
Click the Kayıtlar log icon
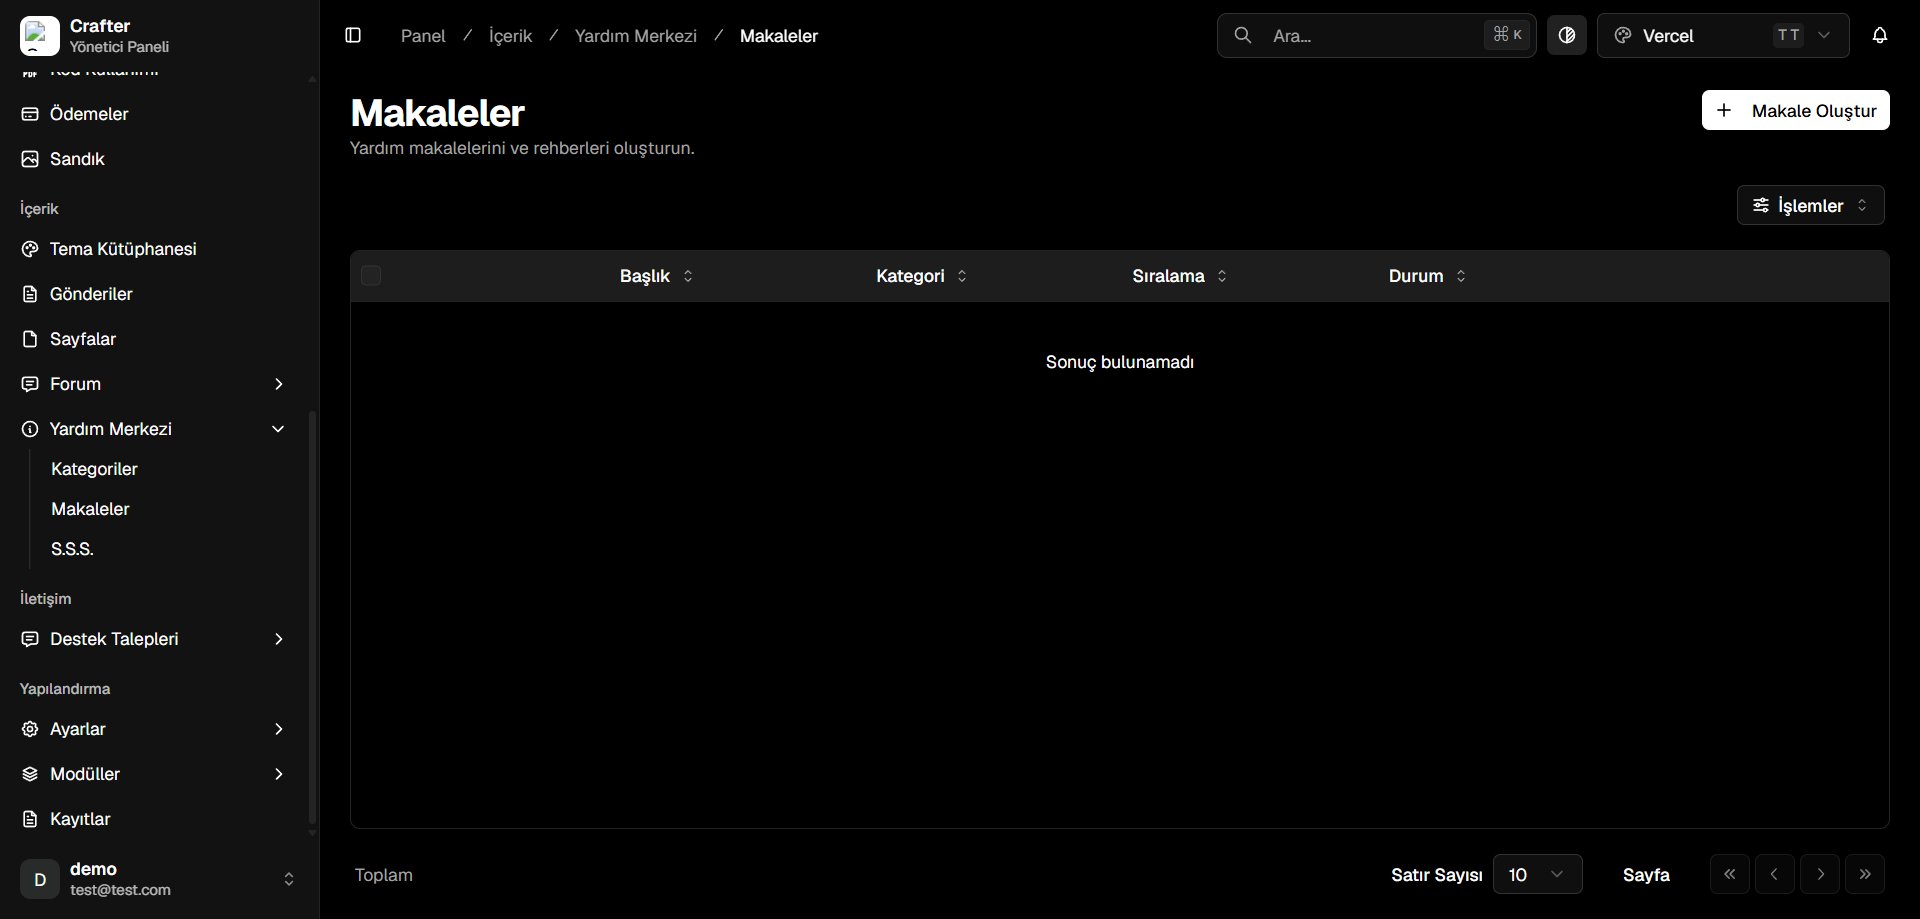(x=30, y=819)
